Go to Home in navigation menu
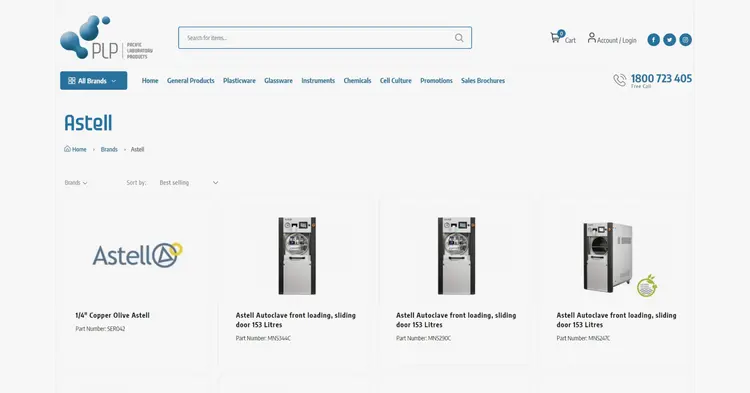 pyautogui.click(x=150, y=80)
